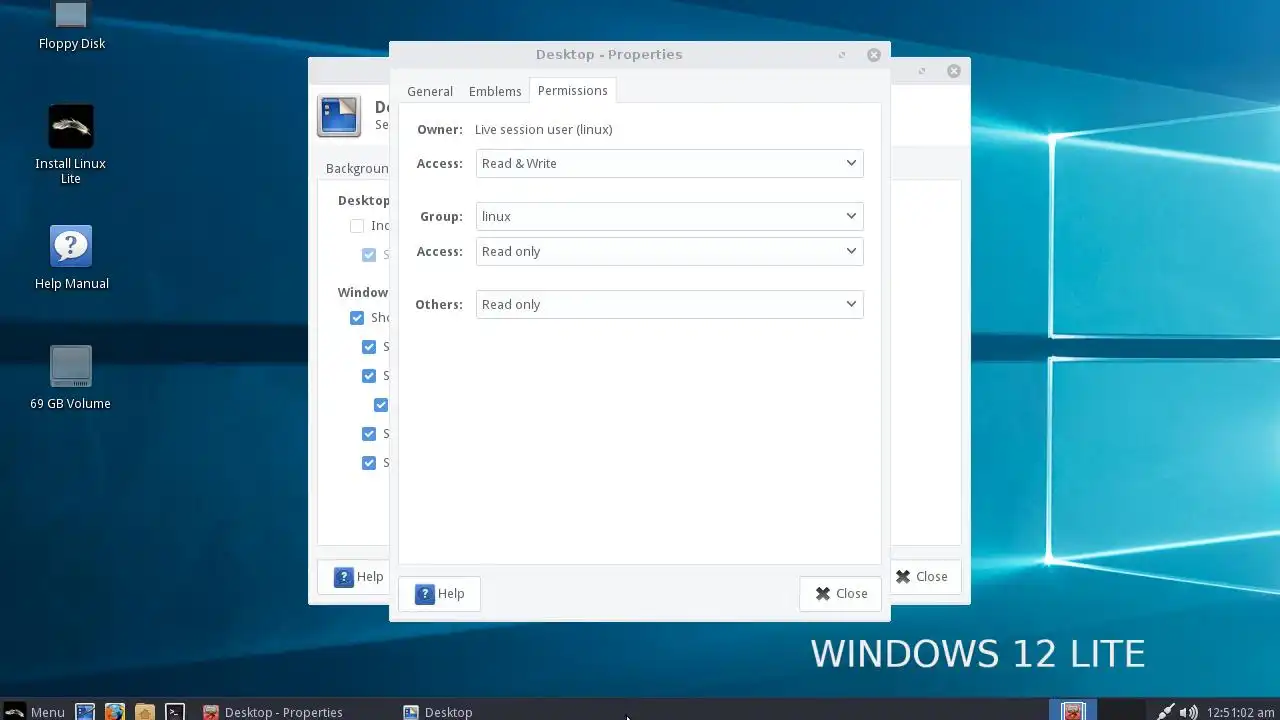Click the taskbar clock

tap(1240, 712)
